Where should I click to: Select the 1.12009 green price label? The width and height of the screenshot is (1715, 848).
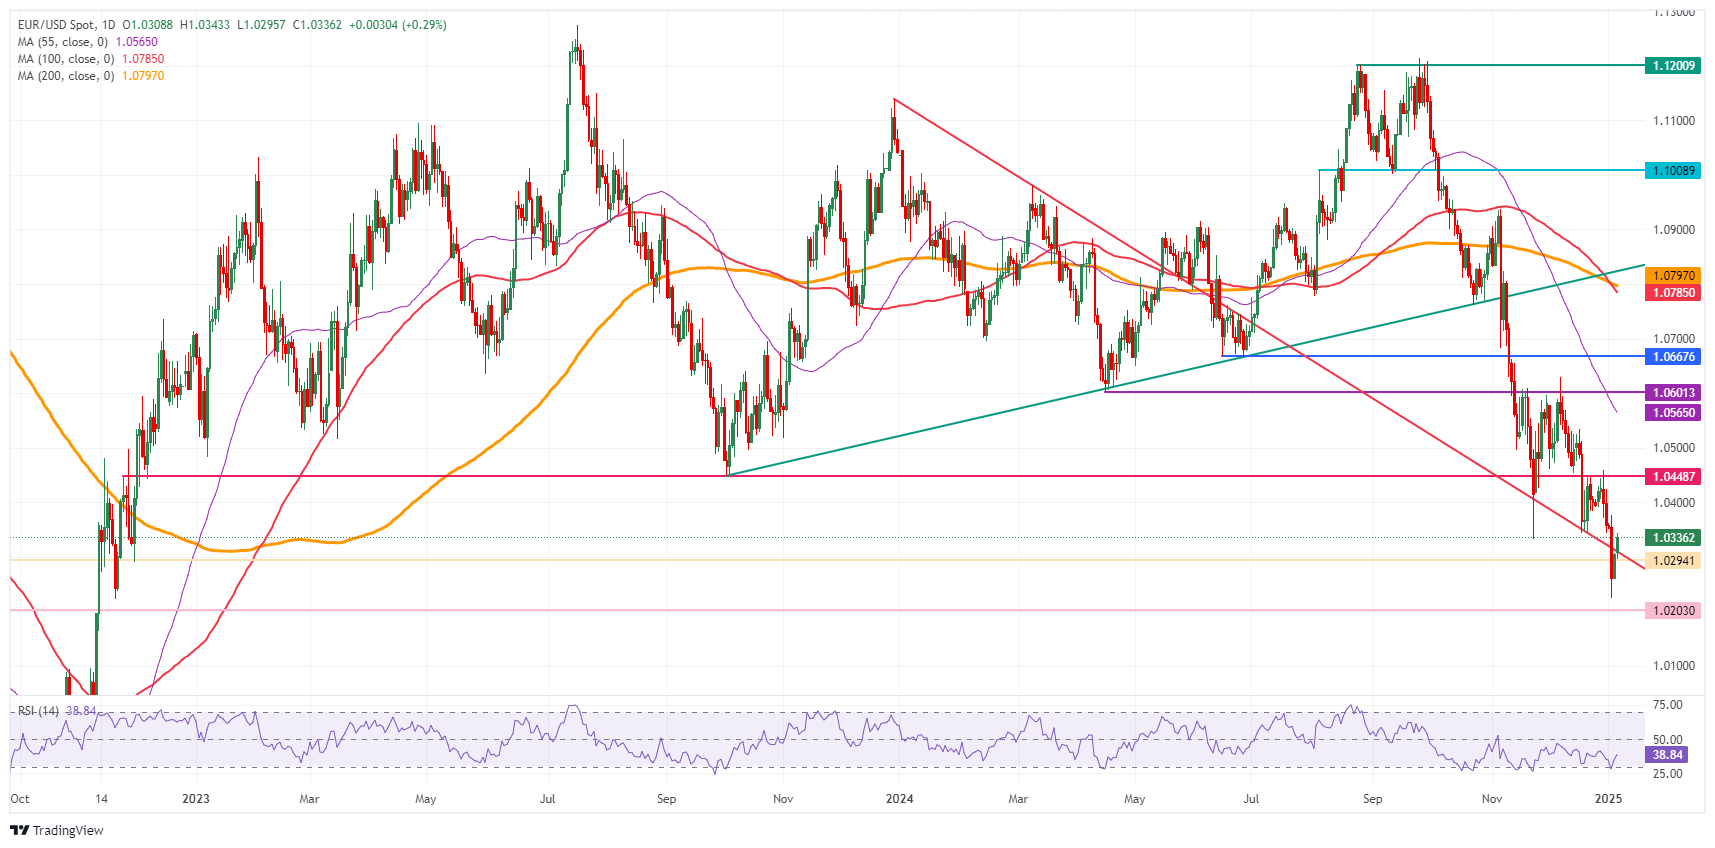1673,66
